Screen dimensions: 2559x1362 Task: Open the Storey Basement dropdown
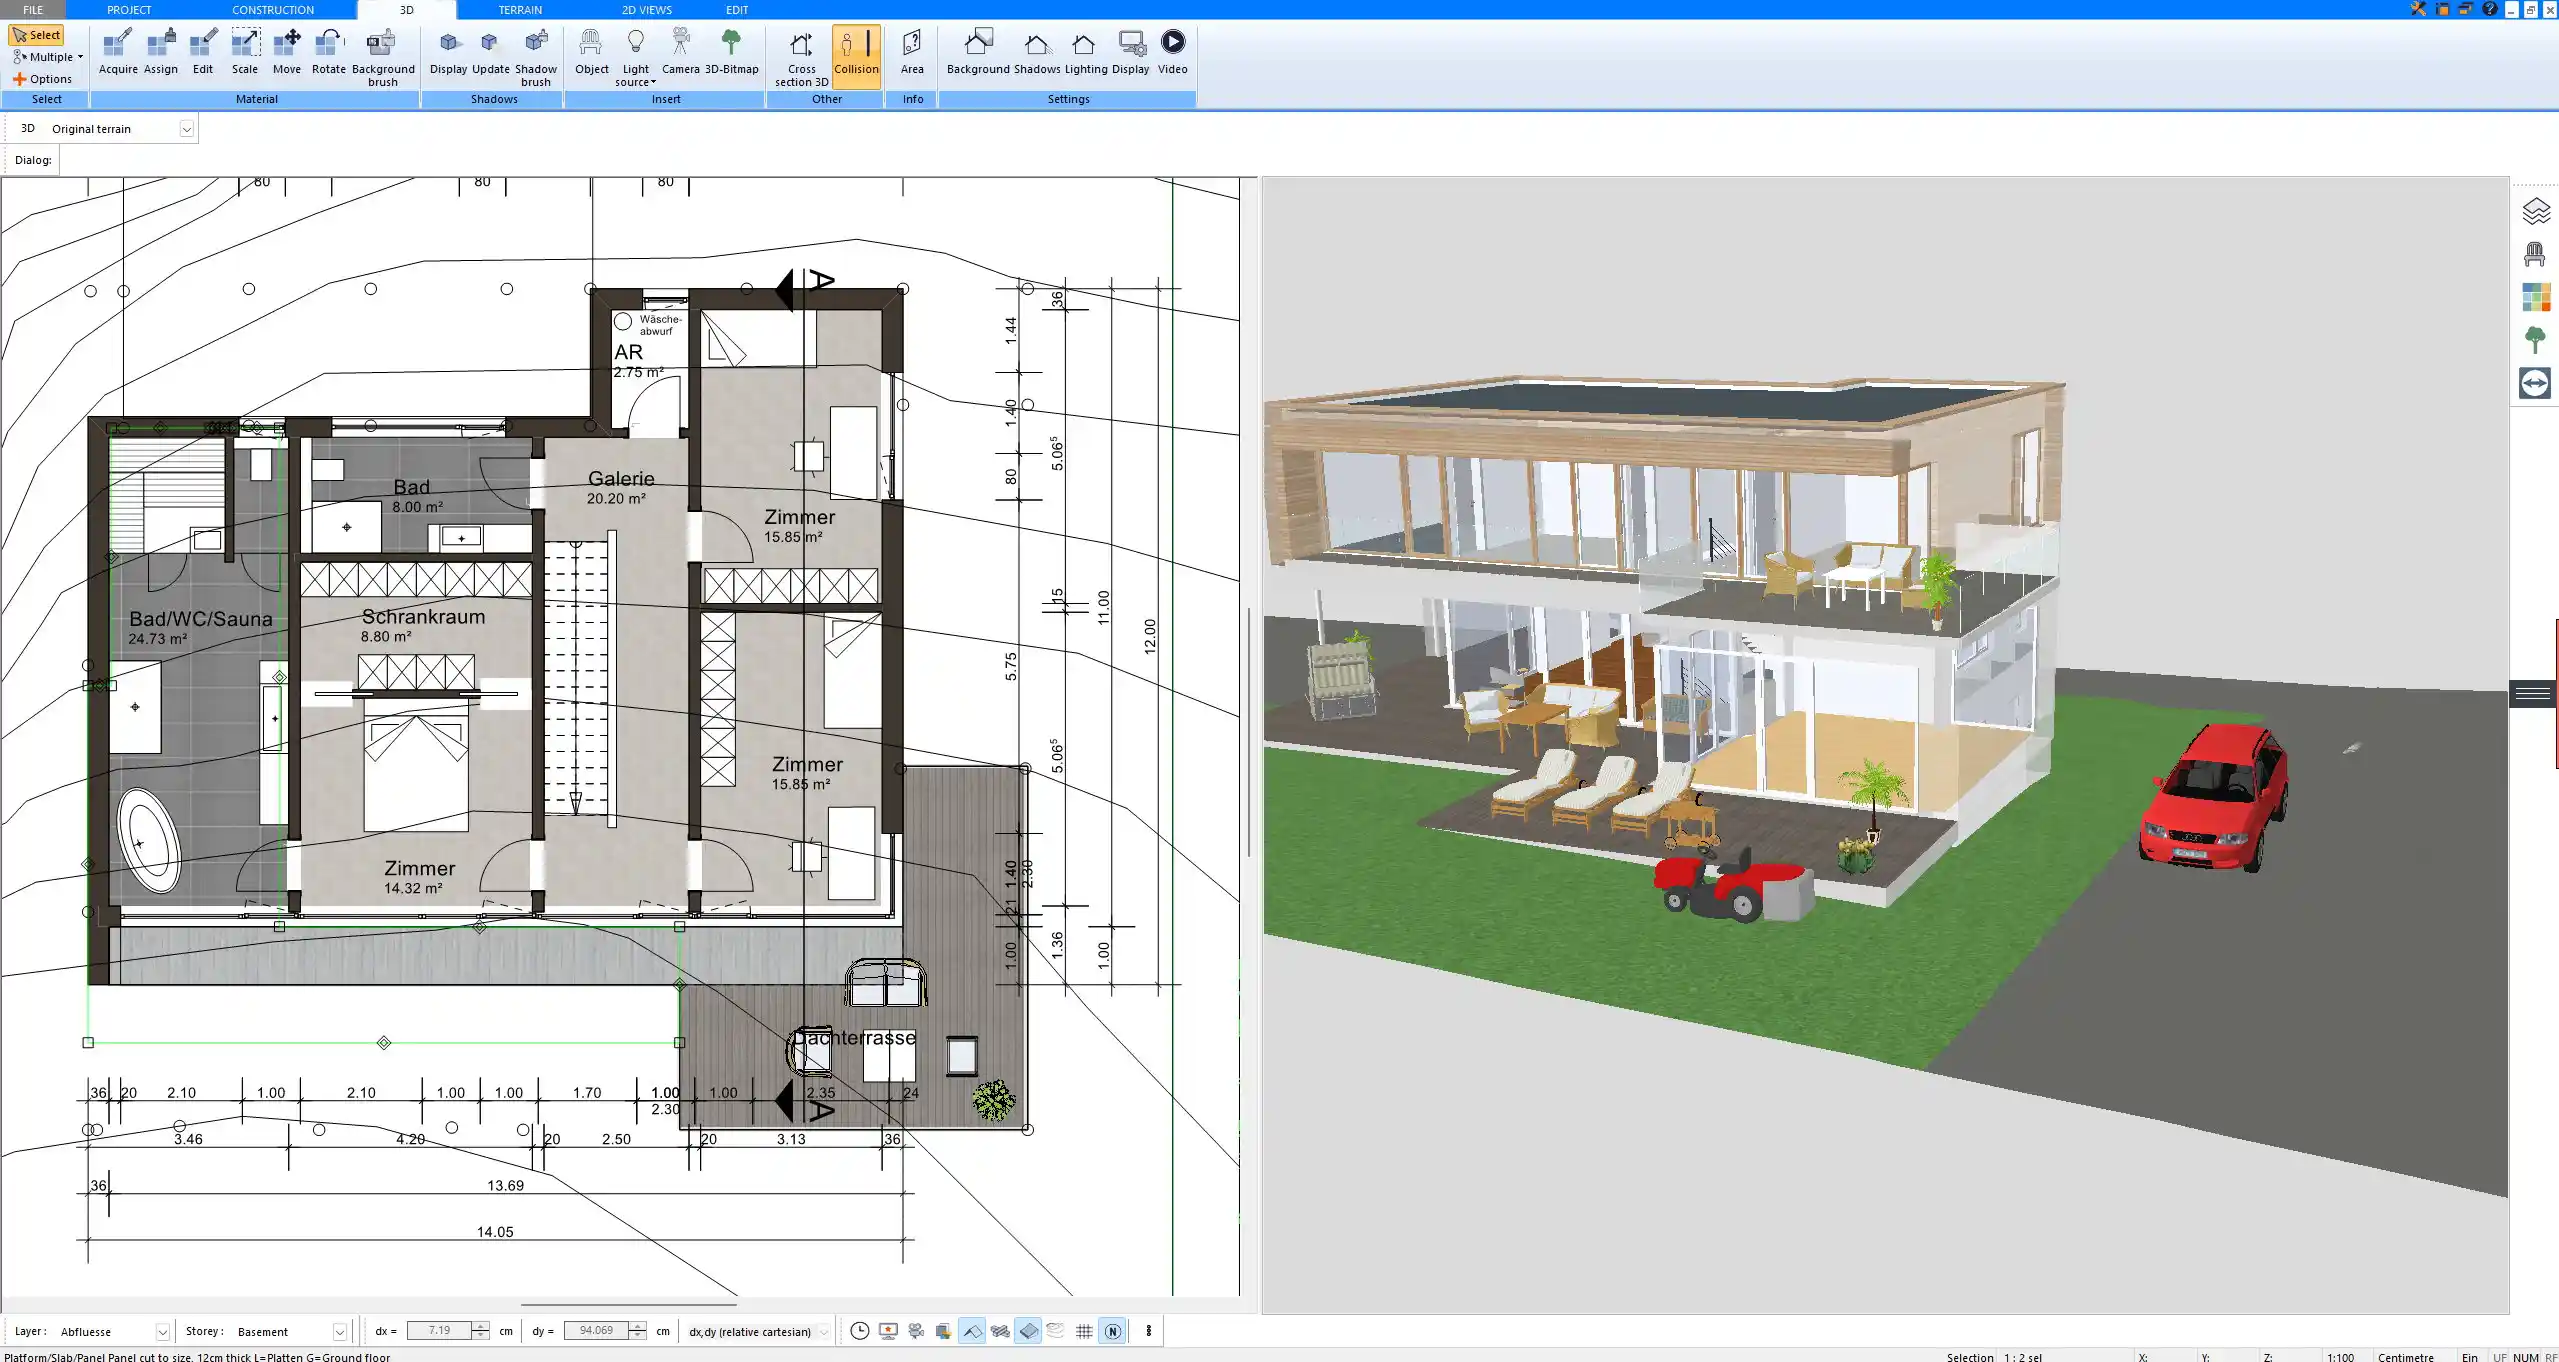pyautogui.click(x=339, y=1332)
